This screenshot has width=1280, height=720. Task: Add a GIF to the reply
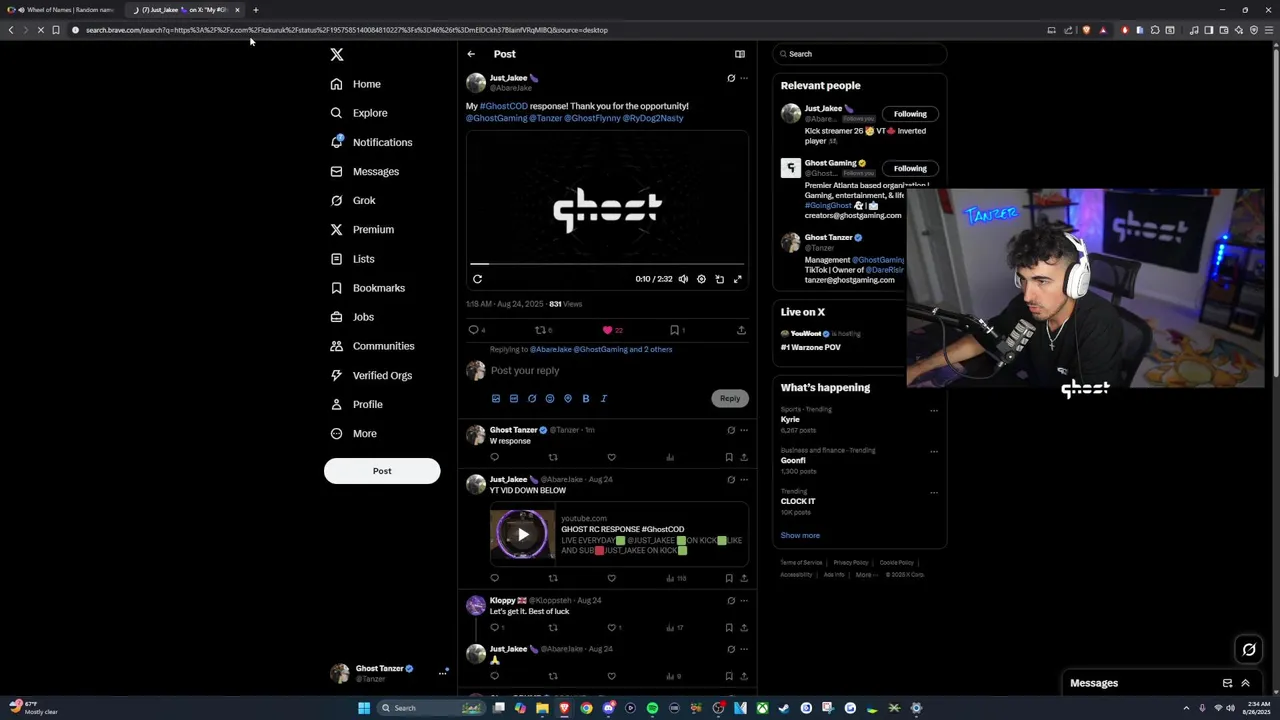514,399
